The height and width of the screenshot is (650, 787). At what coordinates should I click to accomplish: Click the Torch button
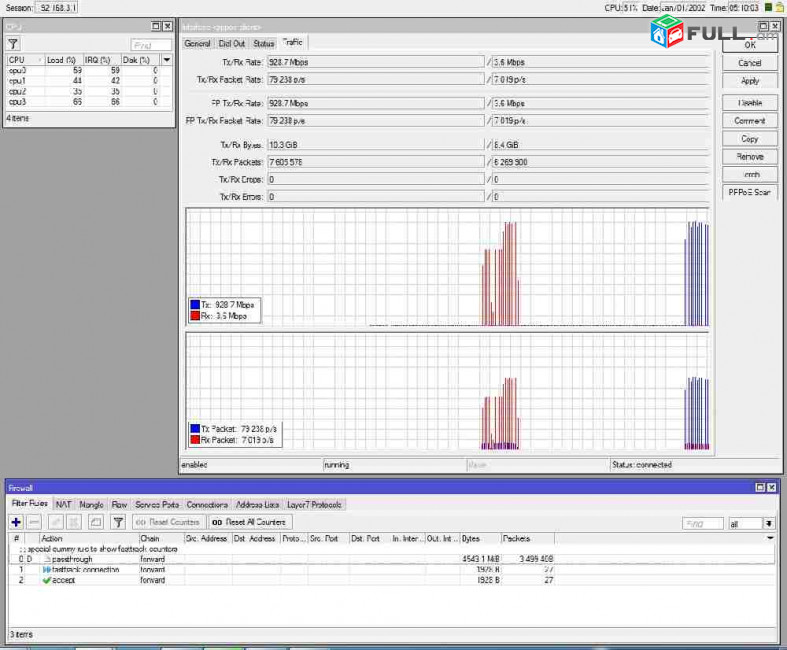(750, 175)
